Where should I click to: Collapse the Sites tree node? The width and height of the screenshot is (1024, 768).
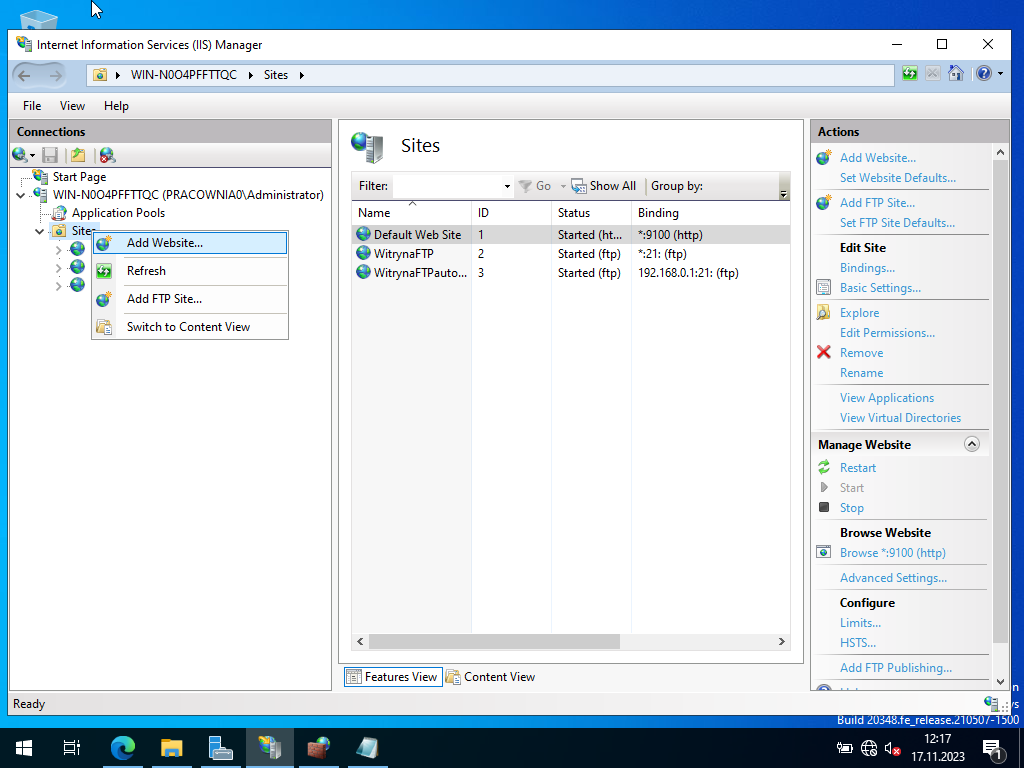(x=40, y=231)
